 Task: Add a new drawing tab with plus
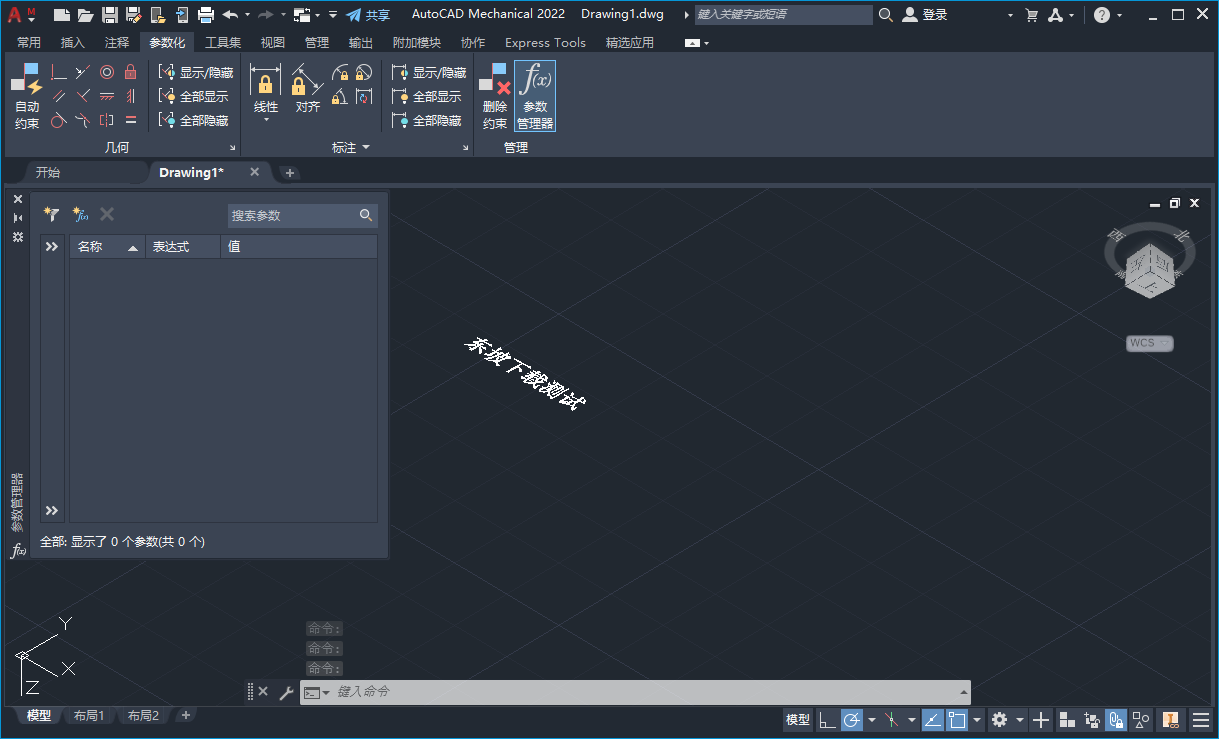tap(290, 173)
